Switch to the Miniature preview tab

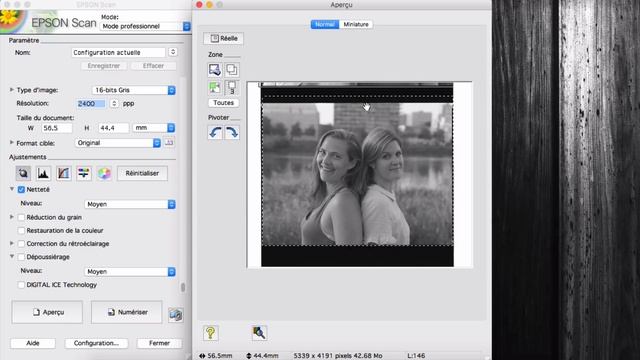(356, 24)
